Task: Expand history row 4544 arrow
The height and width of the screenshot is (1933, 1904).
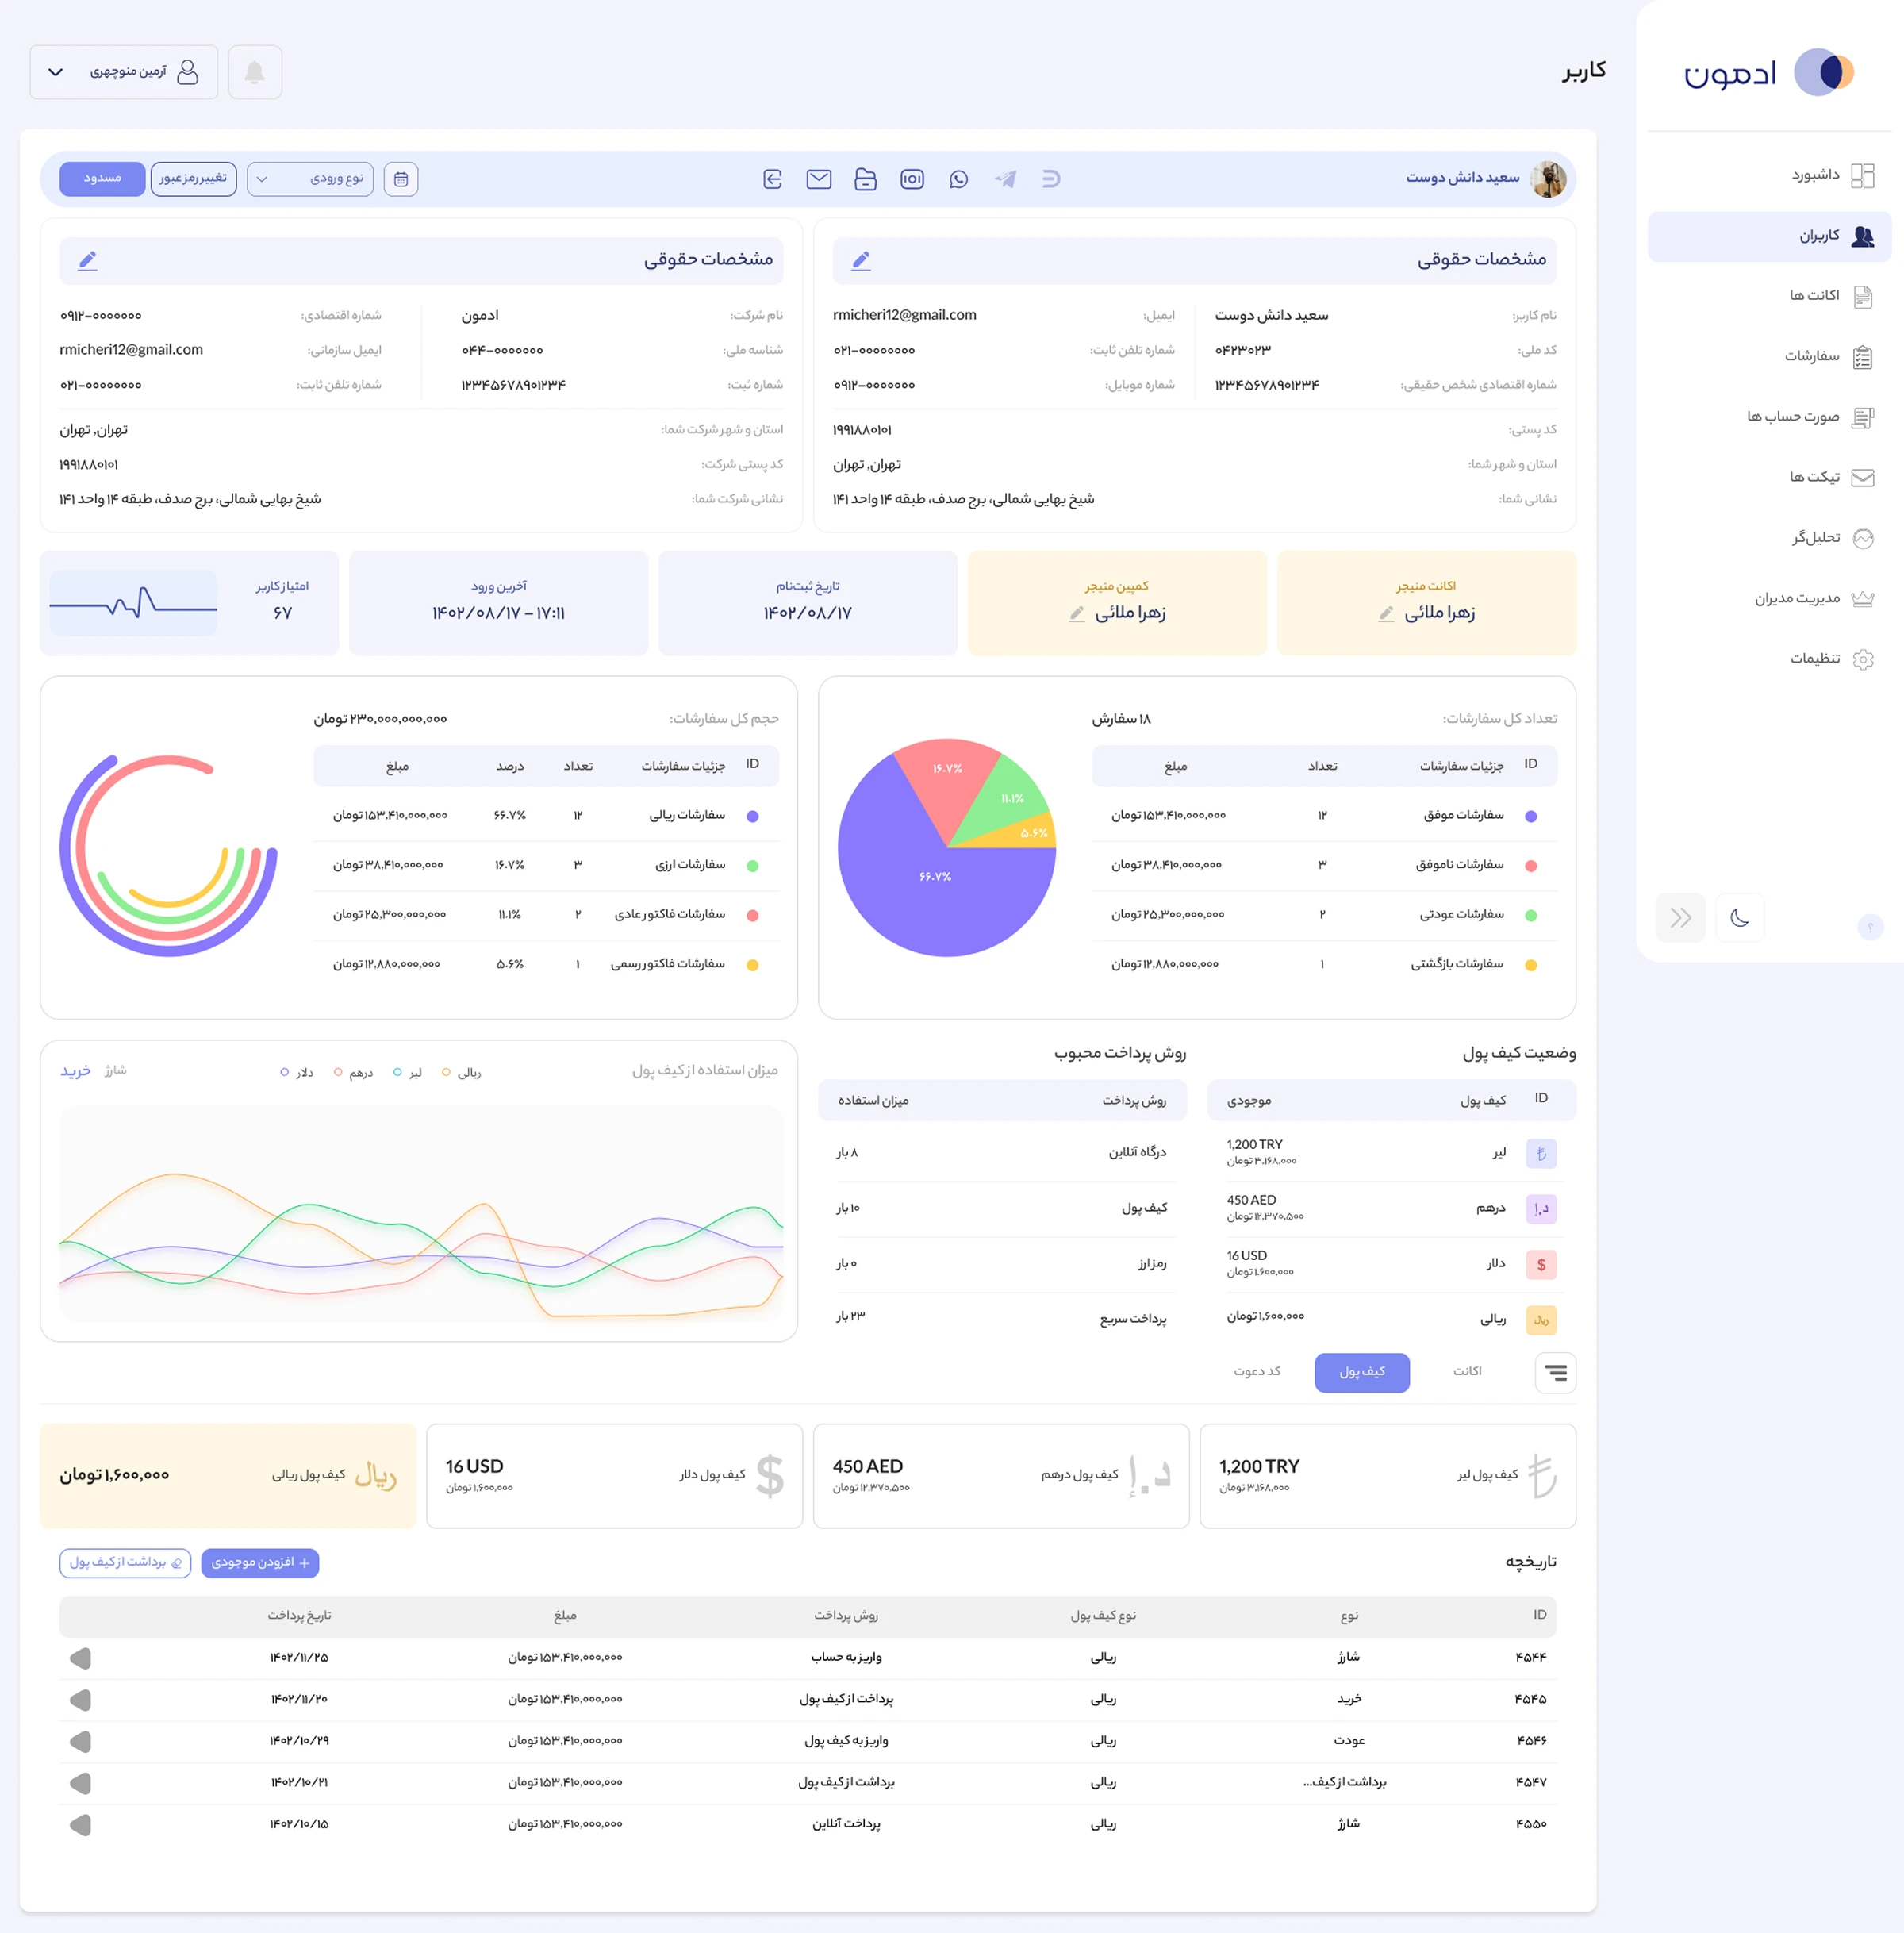Action: (81, 1658)
